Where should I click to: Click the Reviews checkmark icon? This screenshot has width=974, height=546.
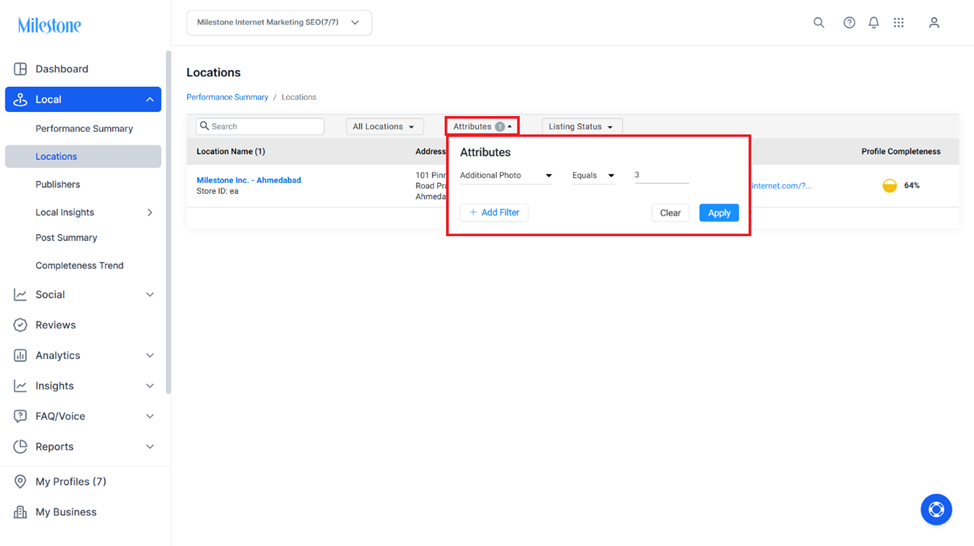pyautogui.click(x=20, y=325)
